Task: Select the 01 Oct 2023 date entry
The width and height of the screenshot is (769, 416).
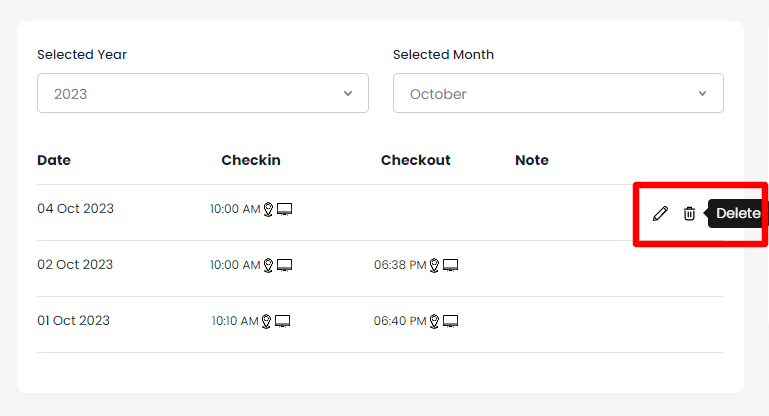Action: coord(74,321)
